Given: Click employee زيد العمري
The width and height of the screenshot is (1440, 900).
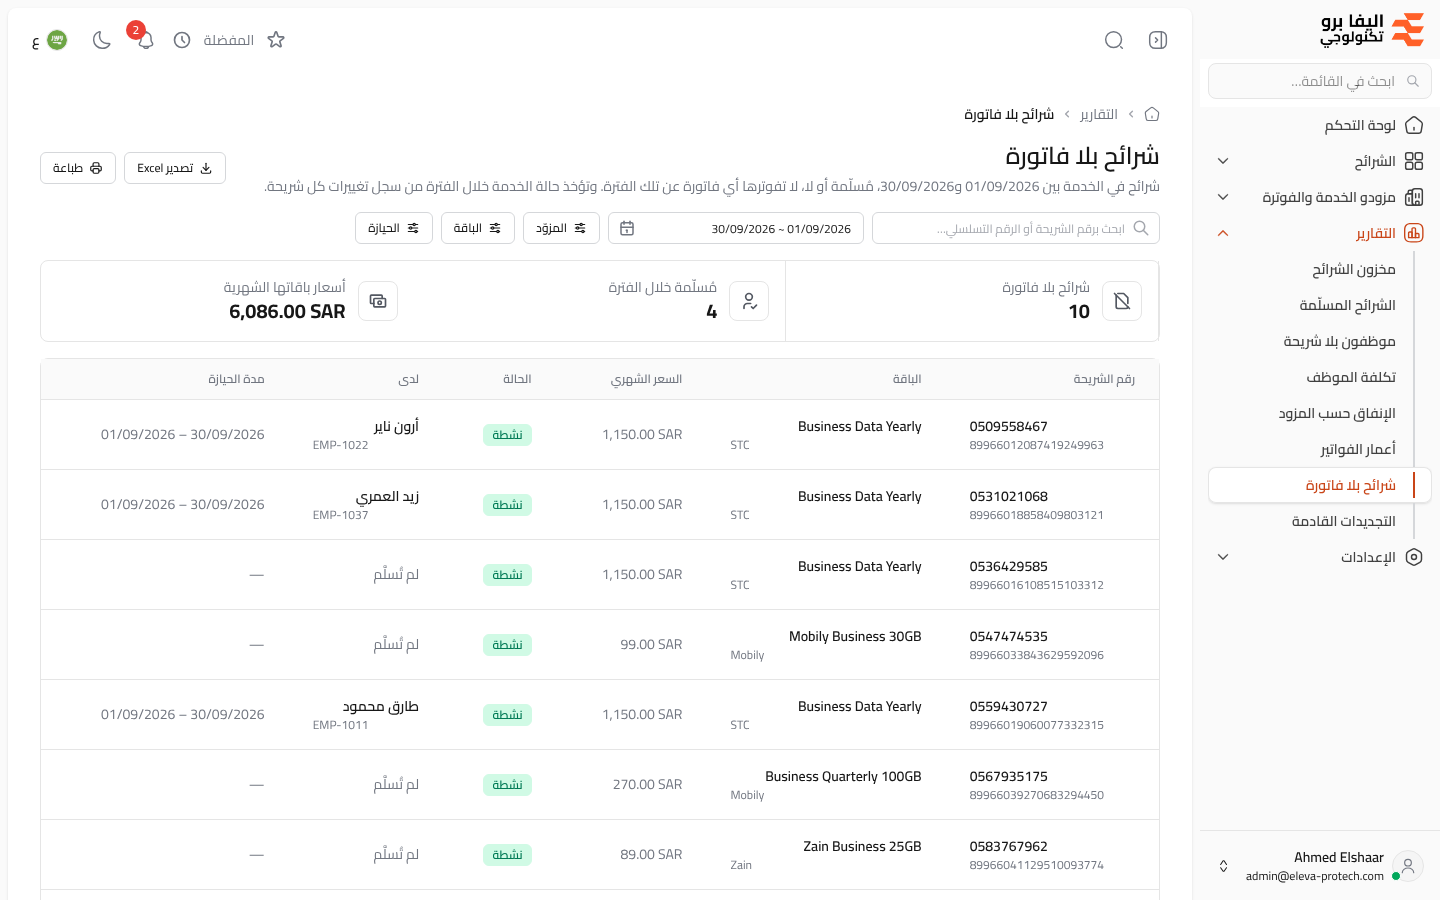Looking at the screenshot, I should tap(388, 496).
